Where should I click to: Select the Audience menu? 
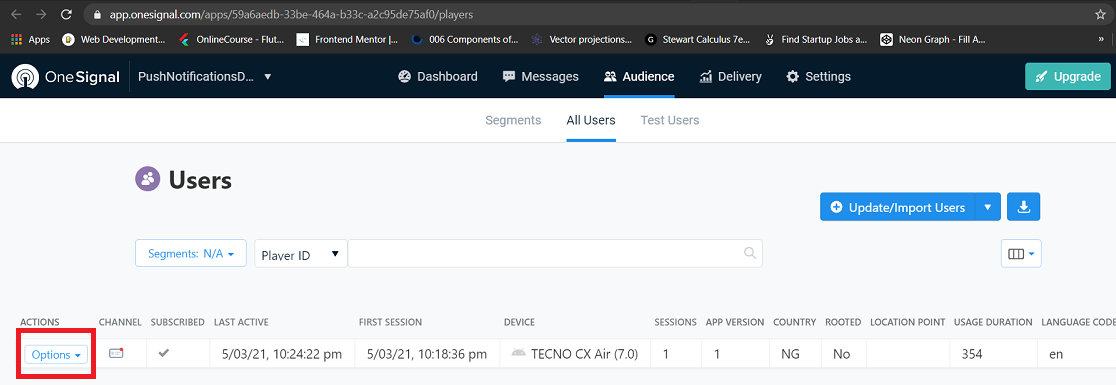[639, 77]
